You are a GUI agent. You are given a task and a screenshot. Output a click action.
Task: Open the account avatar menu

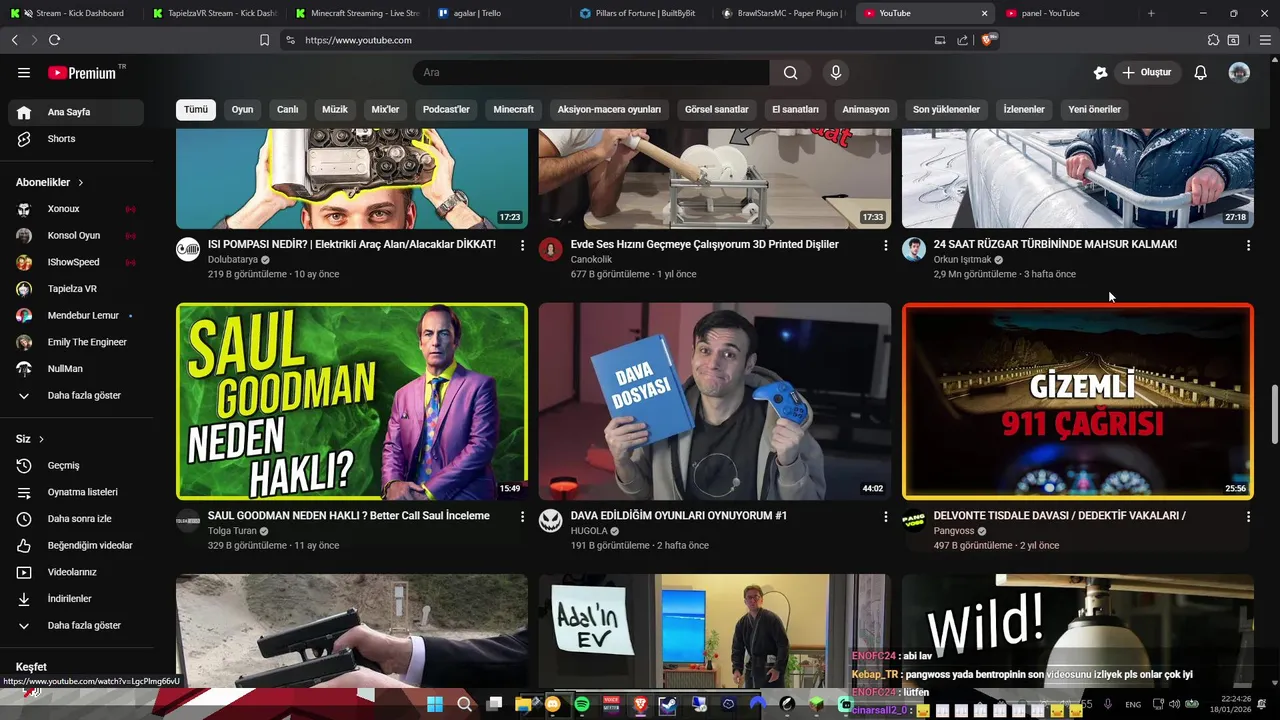pyautogui.click(x=1239, y=72)
